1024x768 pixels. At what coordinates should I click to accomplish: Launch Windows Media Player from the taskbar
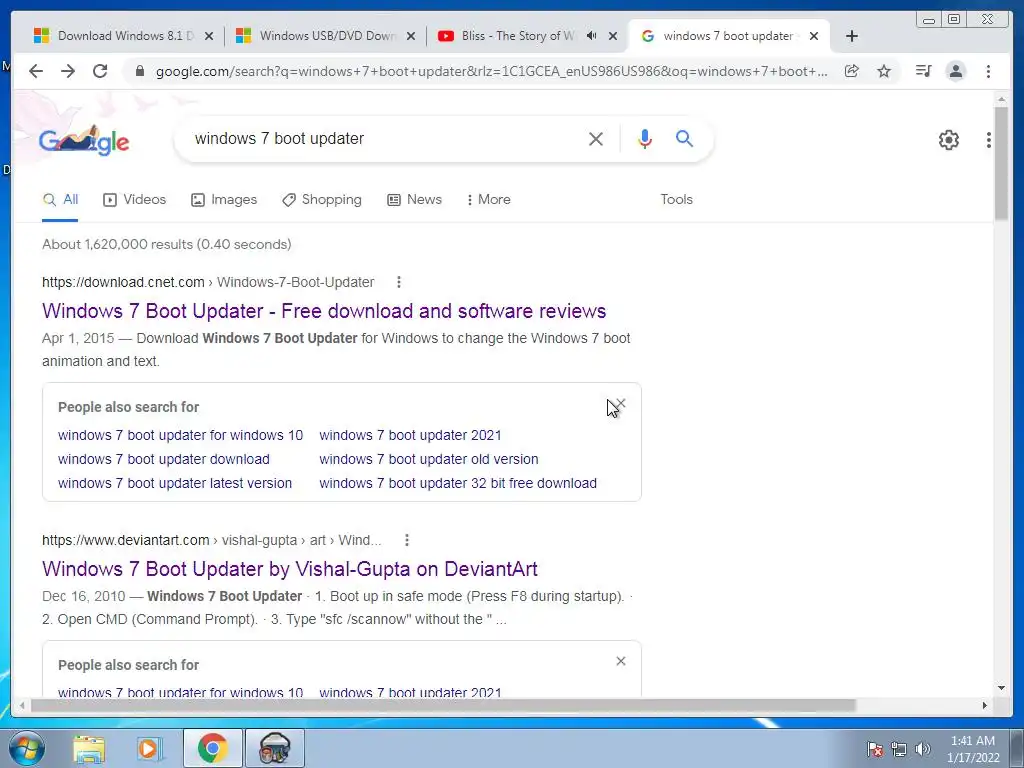(148, 748)
